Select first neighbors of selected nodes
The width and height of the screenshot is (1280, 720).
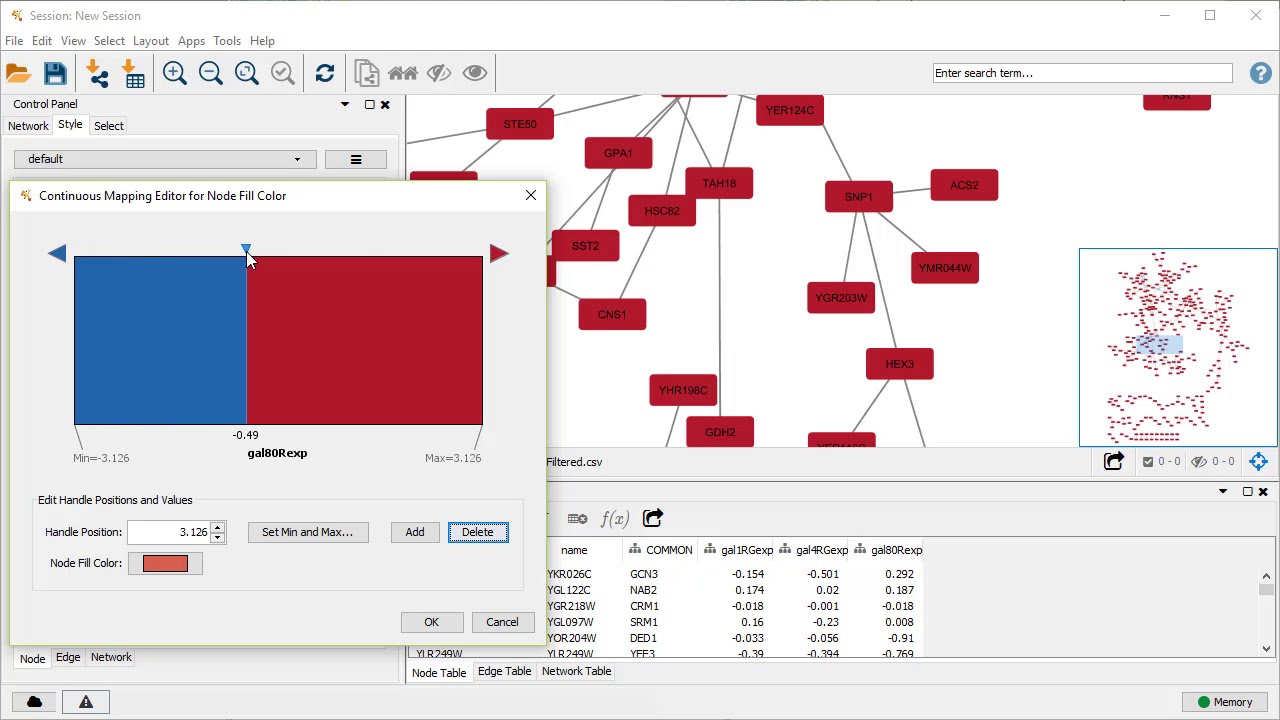point(403,73)
